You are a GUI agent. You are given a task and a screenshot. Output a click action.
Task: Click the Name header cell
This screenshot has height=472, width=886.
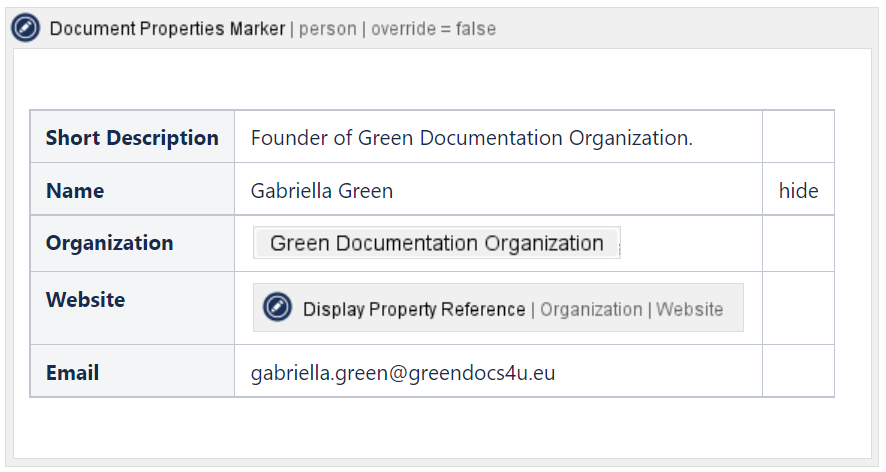click(x=75, y=191)
